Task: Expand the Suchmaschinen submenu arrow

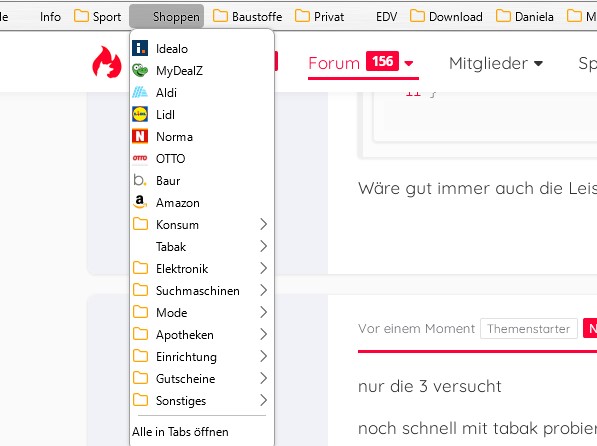Action: (263, 291)
